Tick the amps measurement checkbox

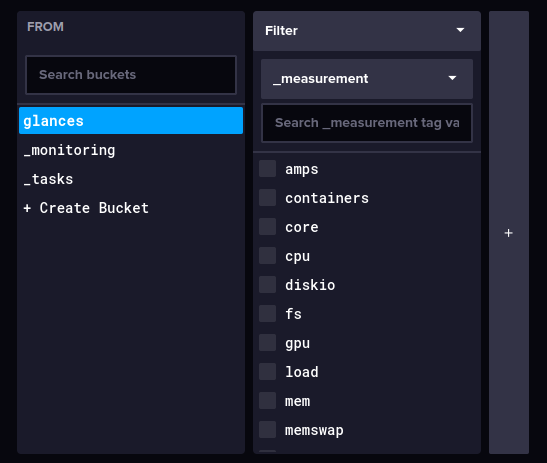pyautogui.click(x=268, y=169)
